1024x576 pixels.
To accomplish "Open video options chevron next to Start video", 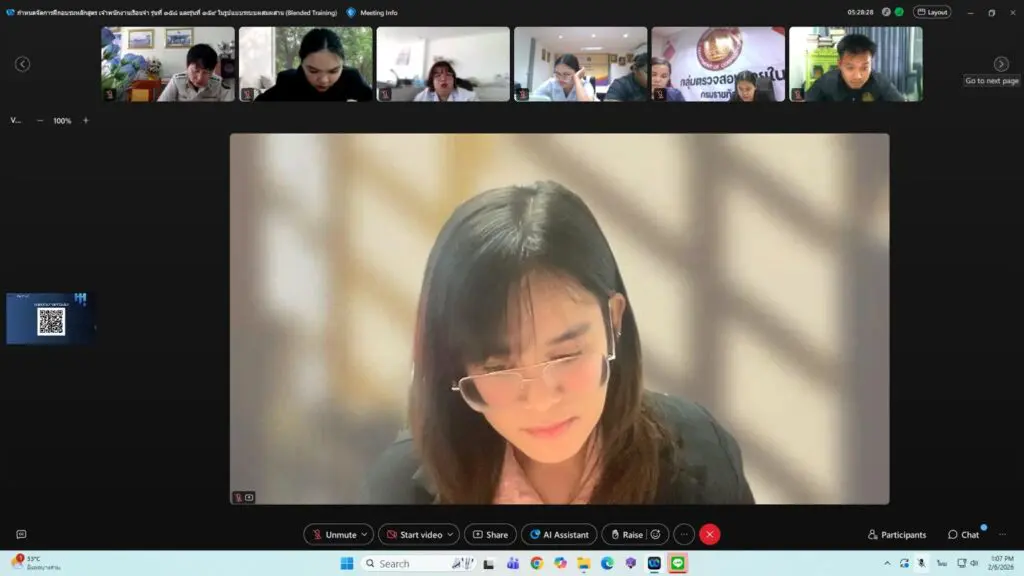I will [x=451, y=534].
